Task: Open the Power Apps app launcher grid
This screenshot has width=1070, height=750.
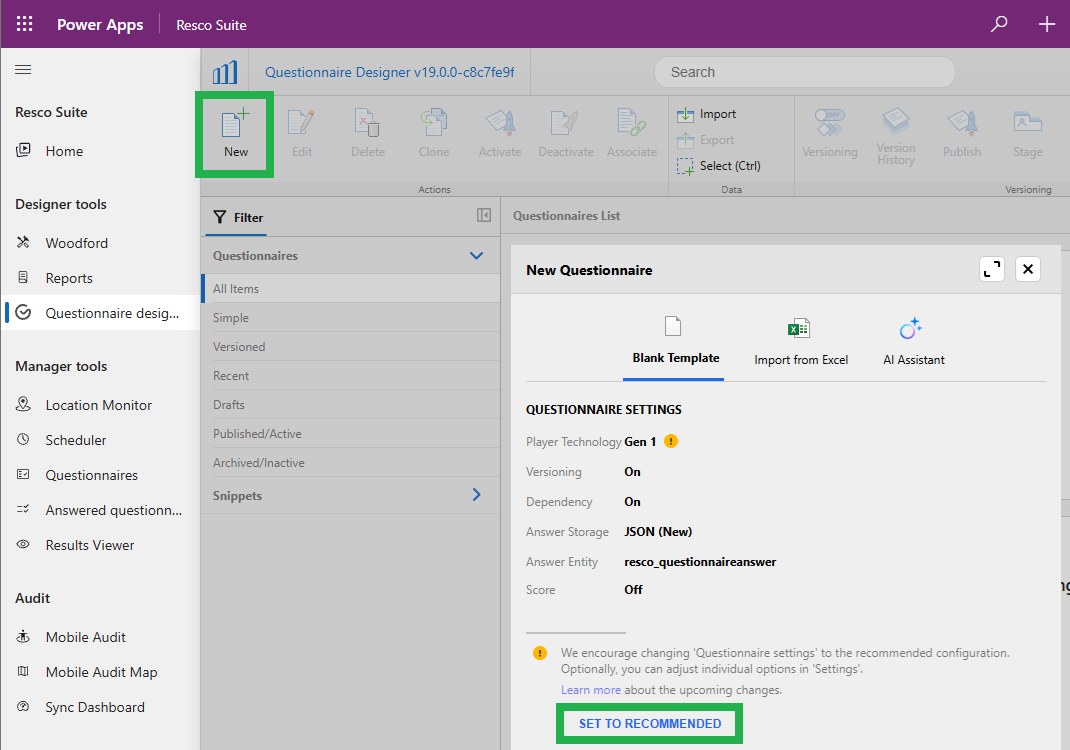Action: [25, 24]
